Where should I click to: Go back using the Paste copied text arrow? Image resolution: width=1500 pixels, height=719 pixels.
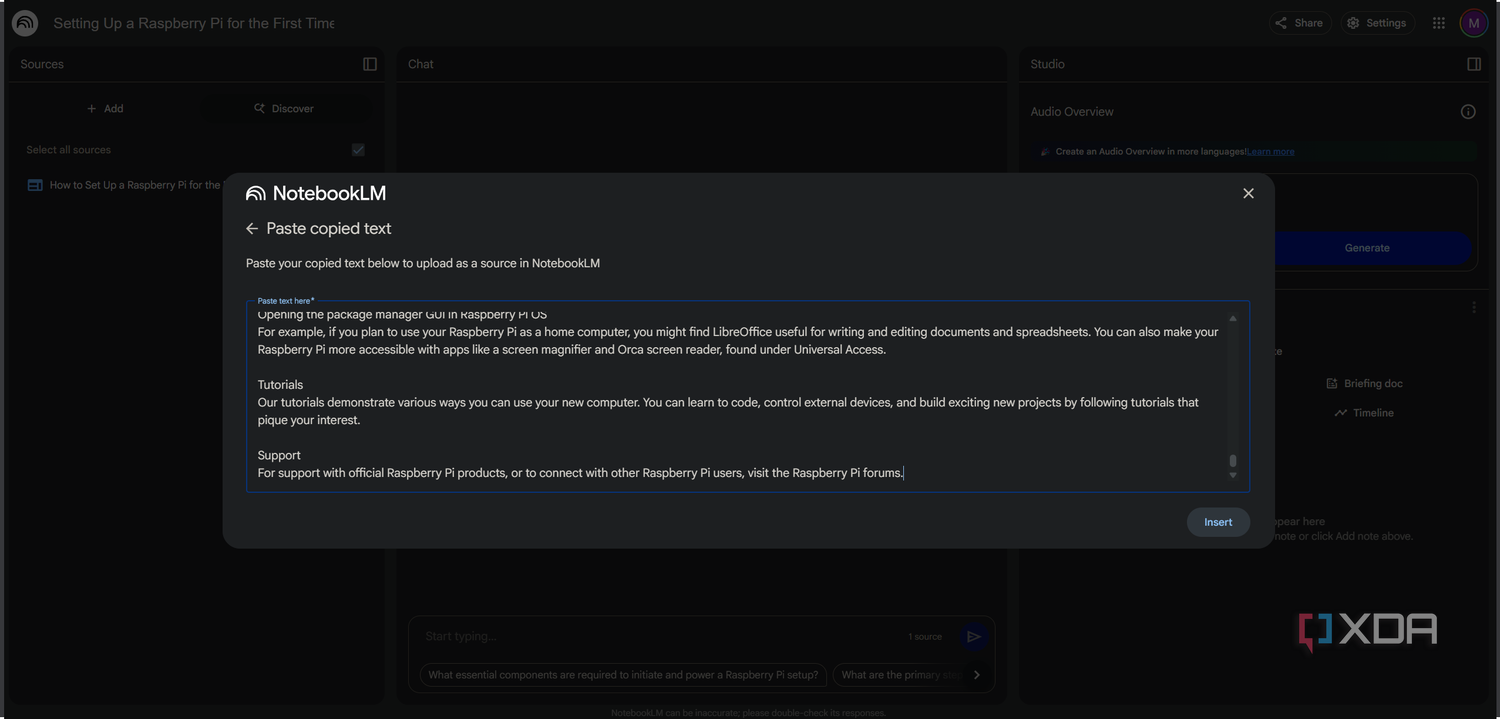coord(252,229)
